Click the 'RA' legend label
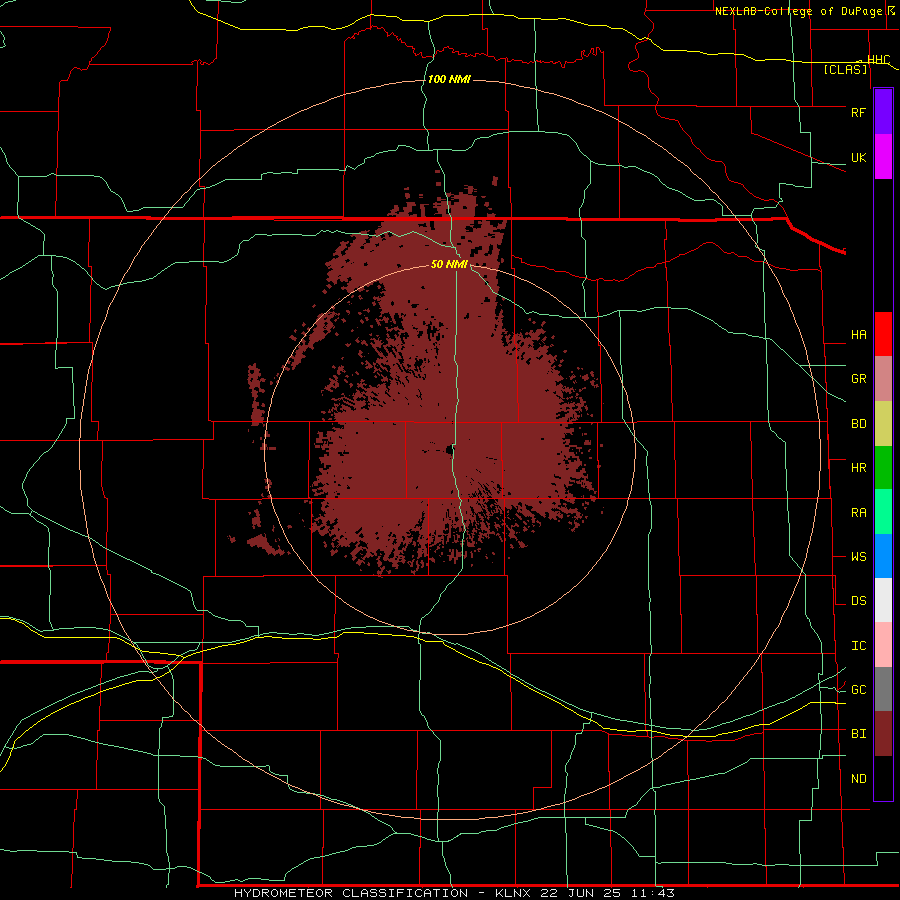900x900 pixels. pos(858,513)
